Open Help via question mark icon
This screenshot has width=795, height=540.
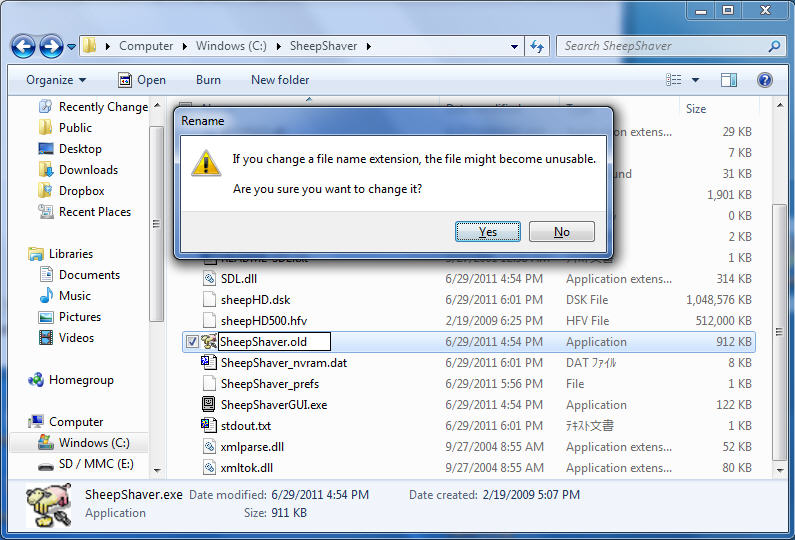pyautogui.click(x=765, y=80)
